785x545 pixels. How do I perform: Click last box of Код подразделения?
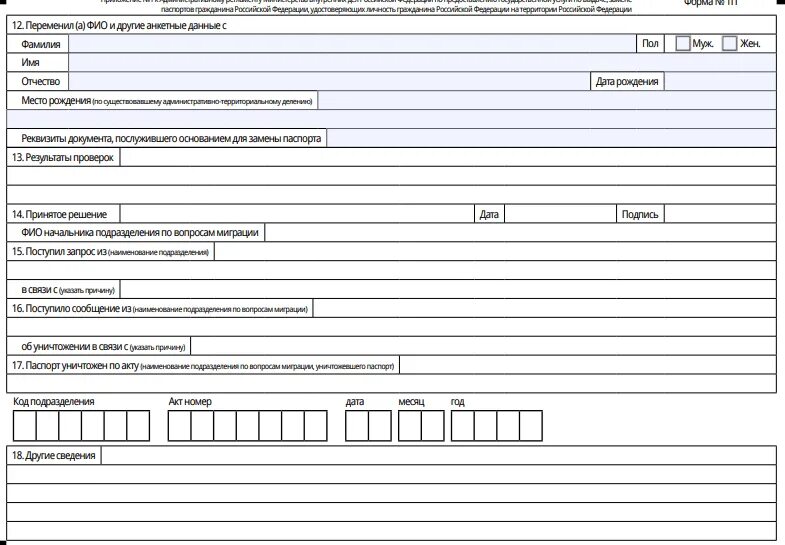click(x=138, y=426)
